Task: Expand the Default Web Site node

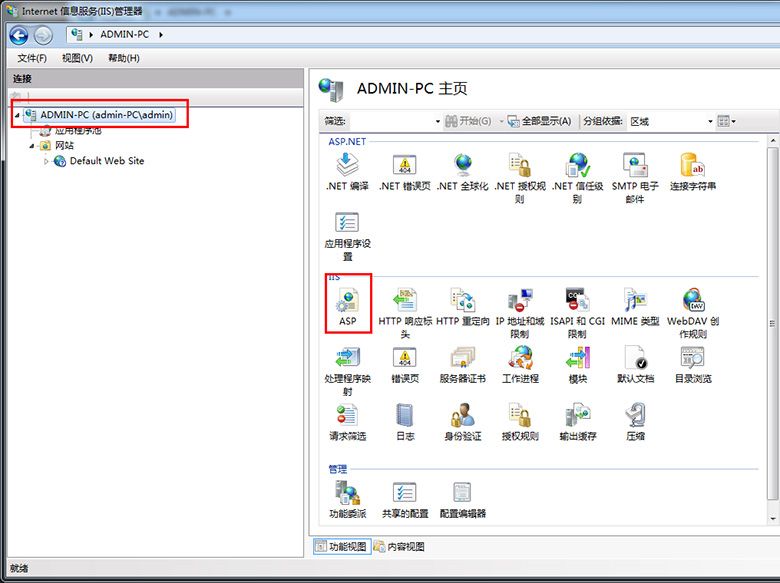Action: click(x=46, y=161)
